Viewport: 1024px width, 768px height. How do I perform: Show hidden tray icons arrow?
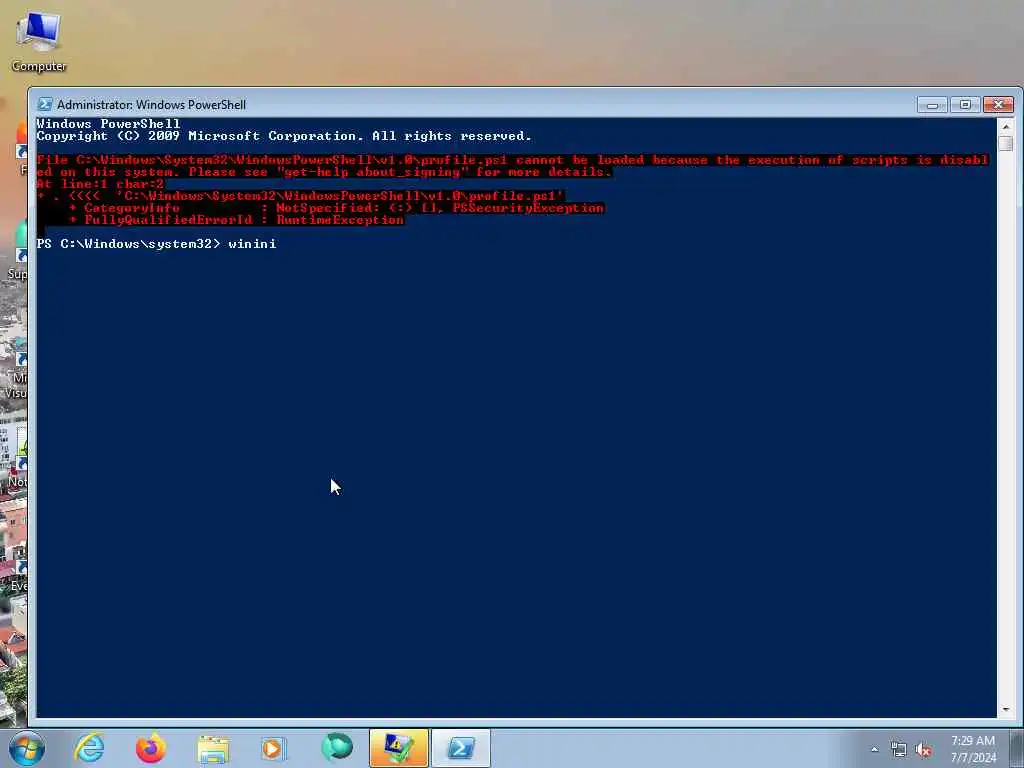tap(874, 750)
